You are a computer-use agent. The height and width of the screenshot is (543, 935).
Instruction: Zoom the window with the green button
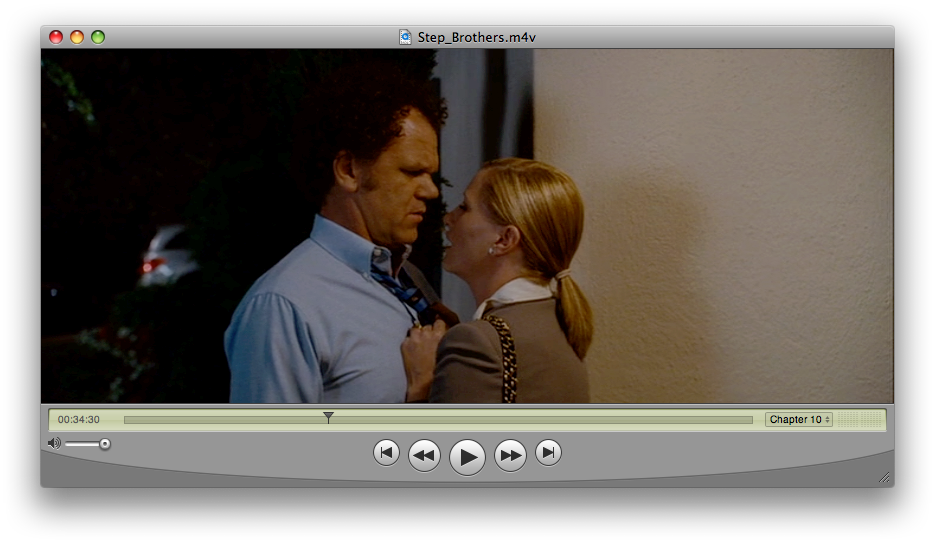(98, 37)
